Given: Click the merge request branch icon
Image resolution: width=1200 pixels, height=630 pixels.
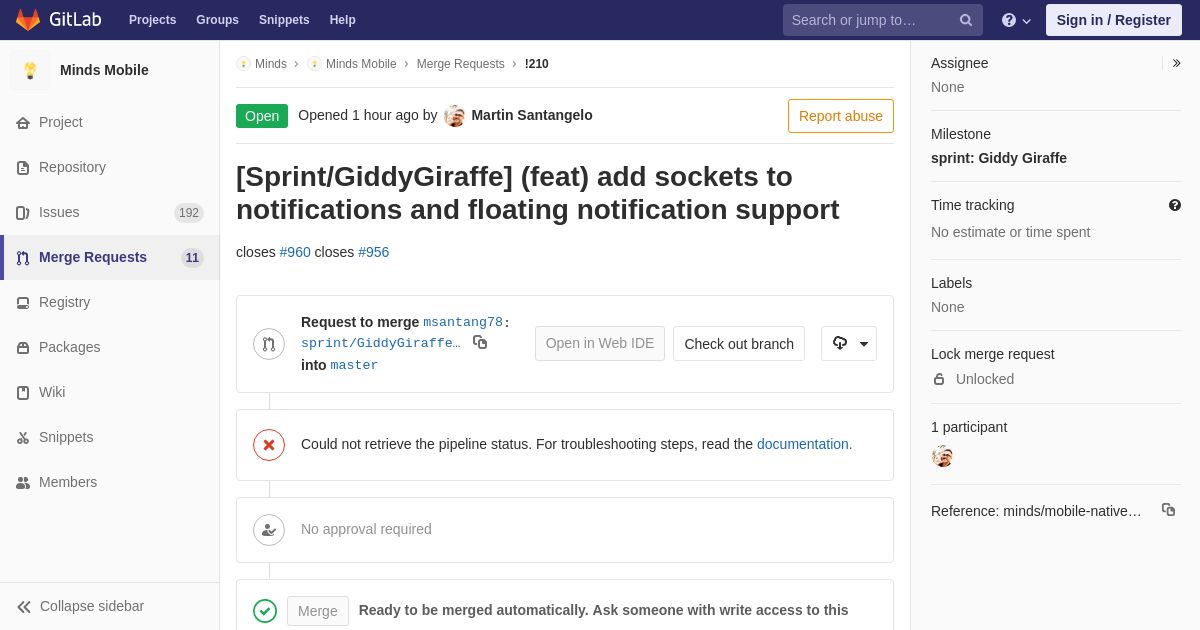Looking at the screenshot, I should 269,344.
